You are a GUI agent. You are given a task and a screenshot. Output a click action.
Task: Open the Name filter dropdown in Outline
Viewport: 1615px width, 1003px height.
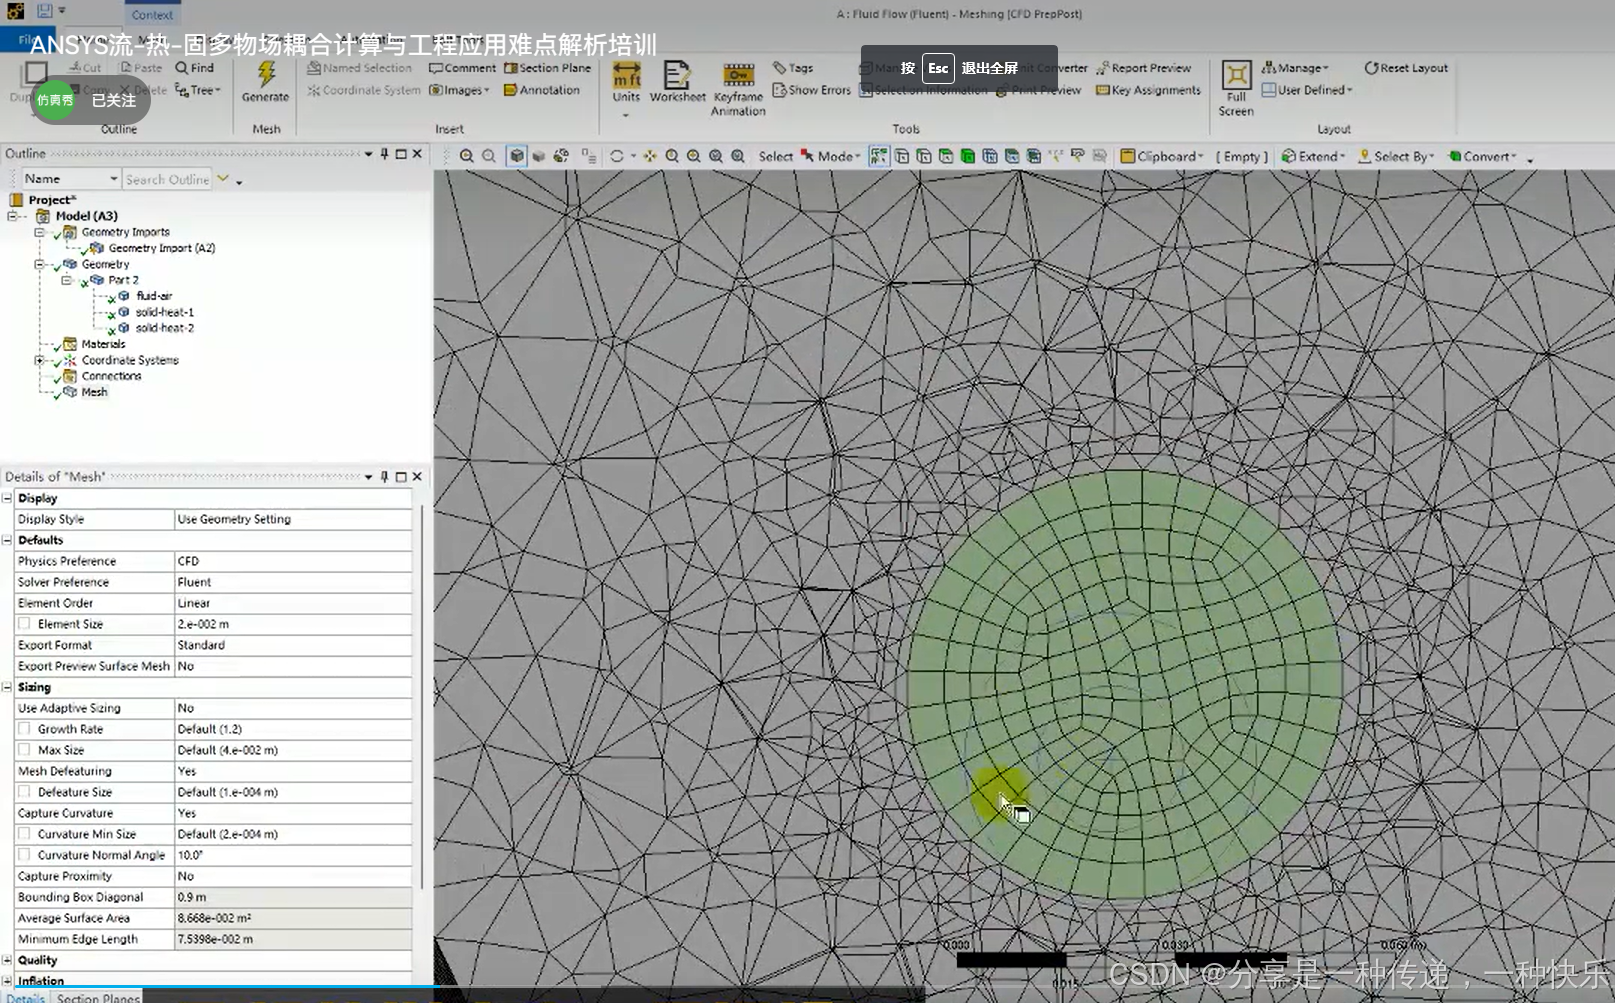click(x=71, y=179)
